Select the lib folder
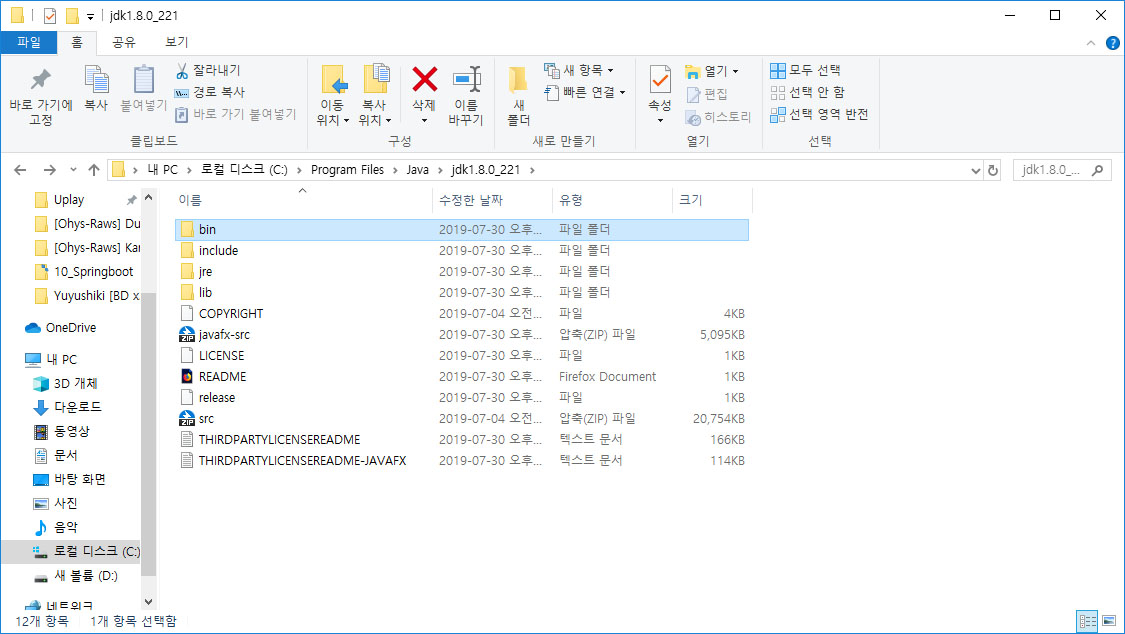The height and width of the screenshot is (634, 1125). coord(461,293)
